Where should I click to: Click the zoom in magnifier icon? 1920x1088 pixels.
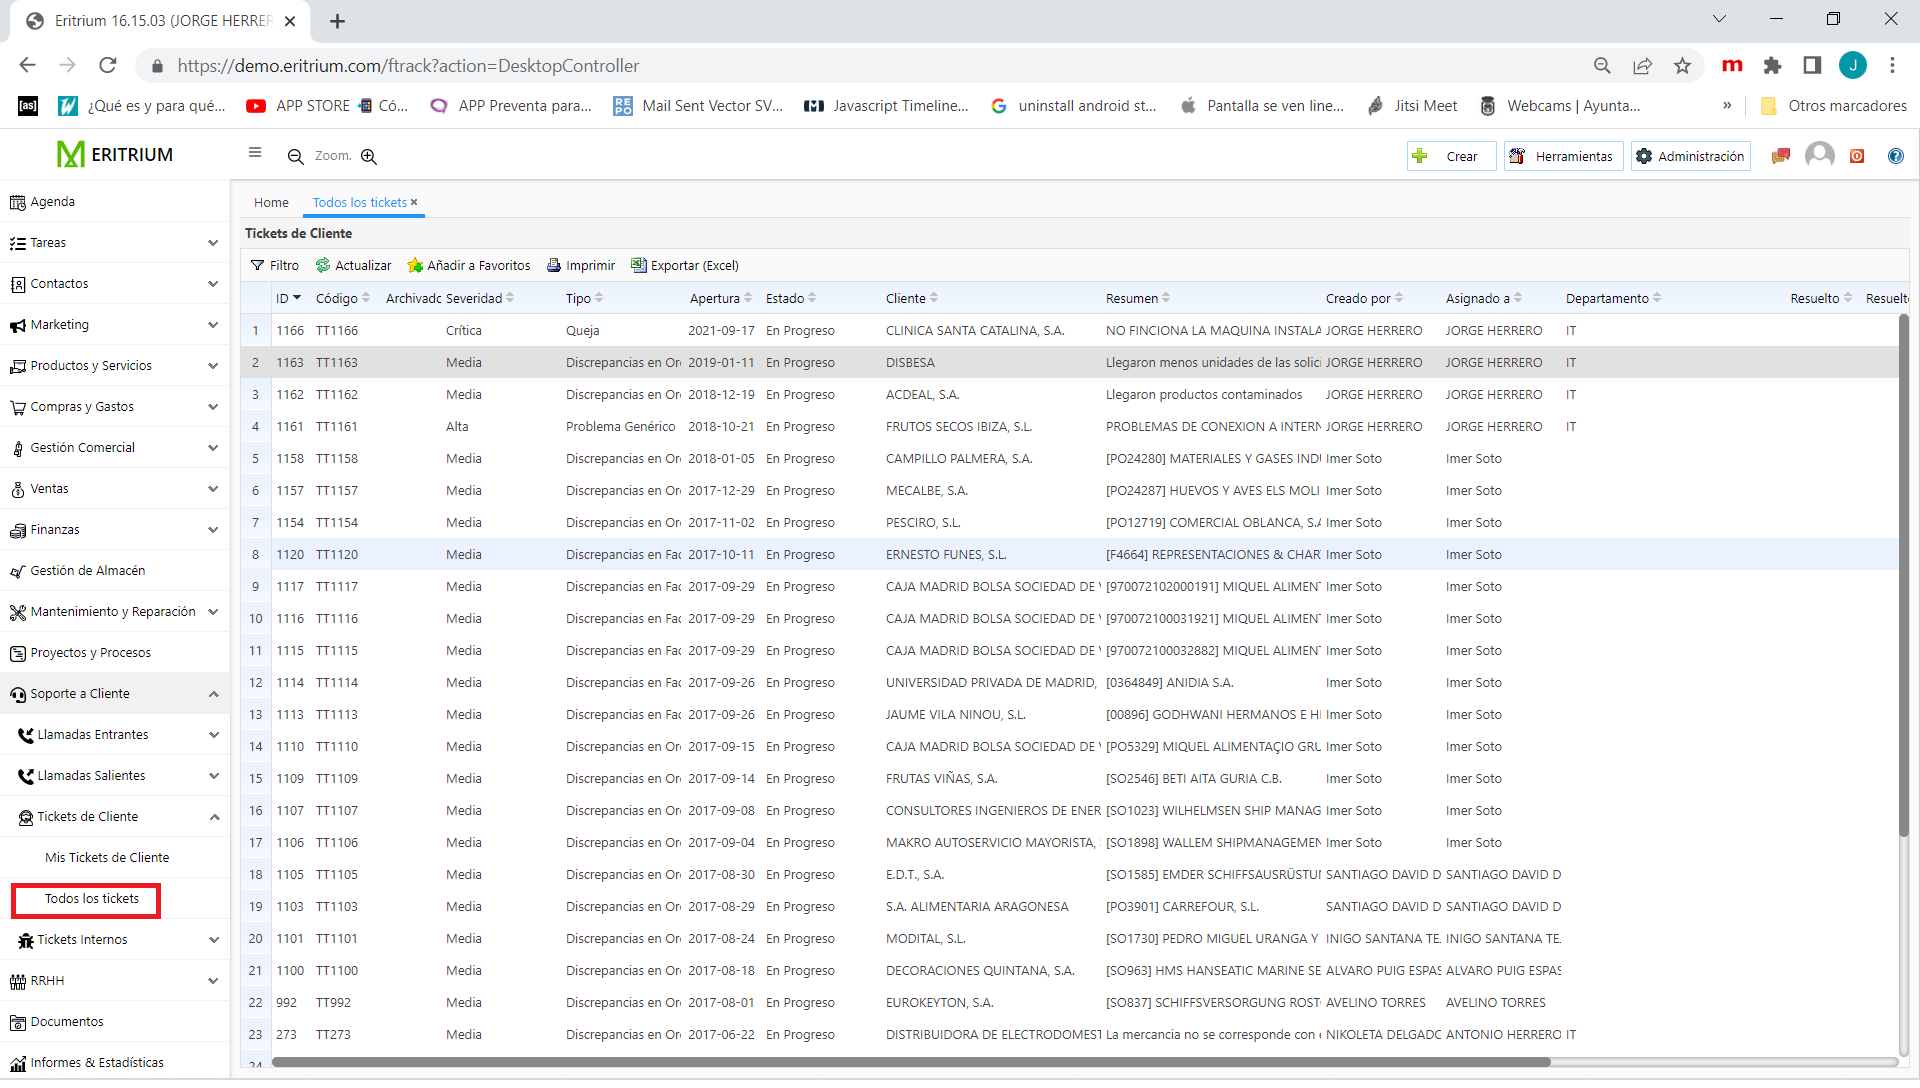click(369, 157)
